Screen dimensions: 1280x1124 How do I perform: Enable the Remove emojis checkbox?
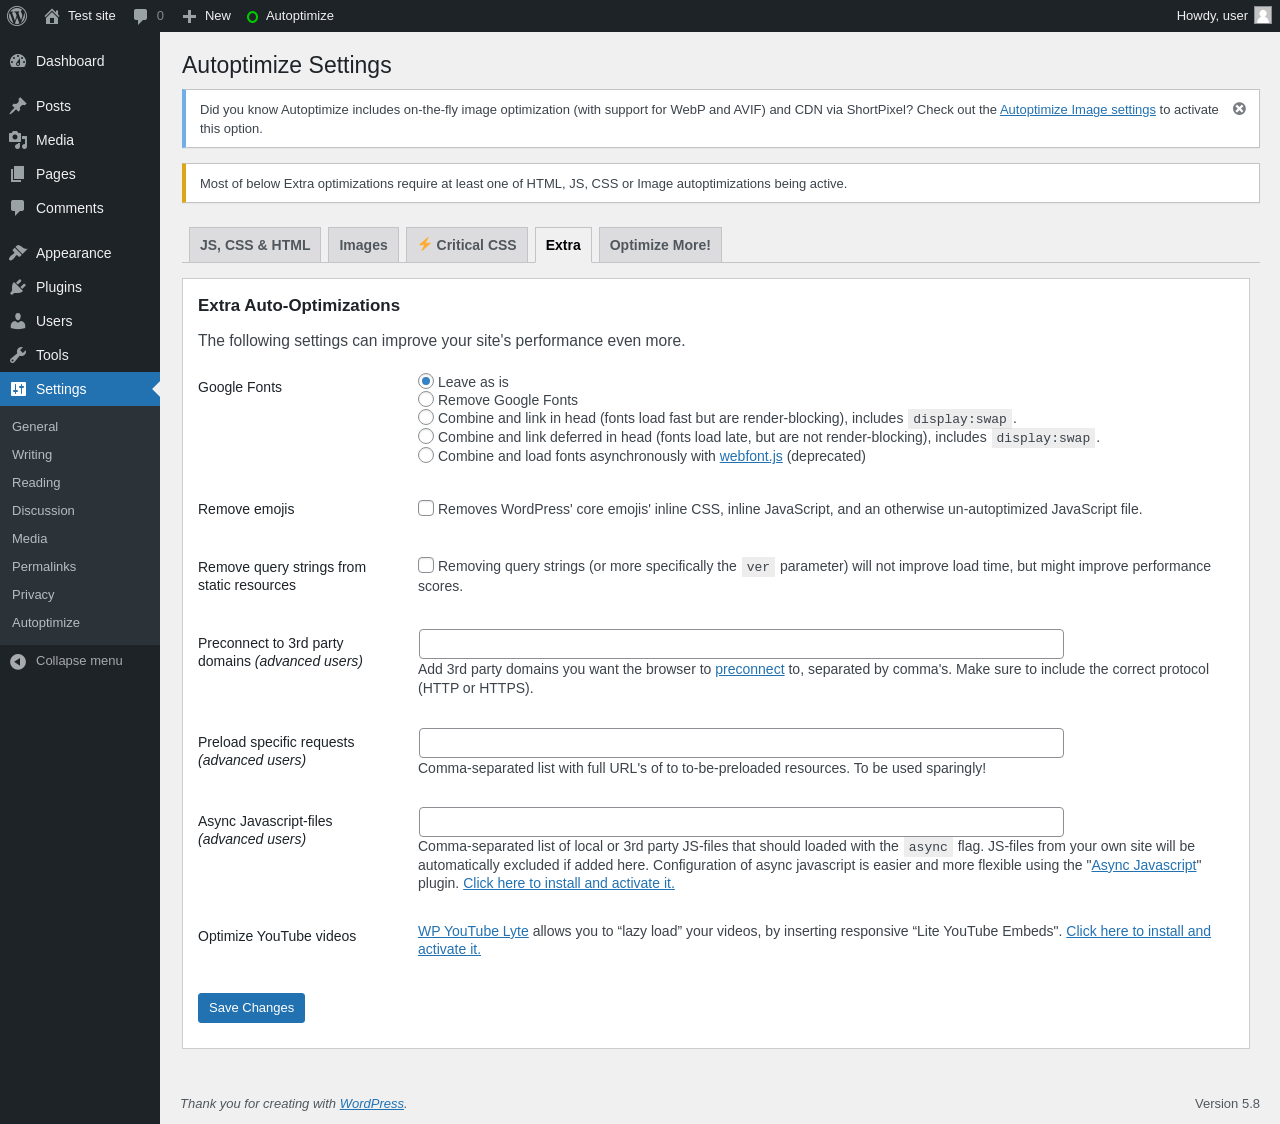click(x=426, y=508)
